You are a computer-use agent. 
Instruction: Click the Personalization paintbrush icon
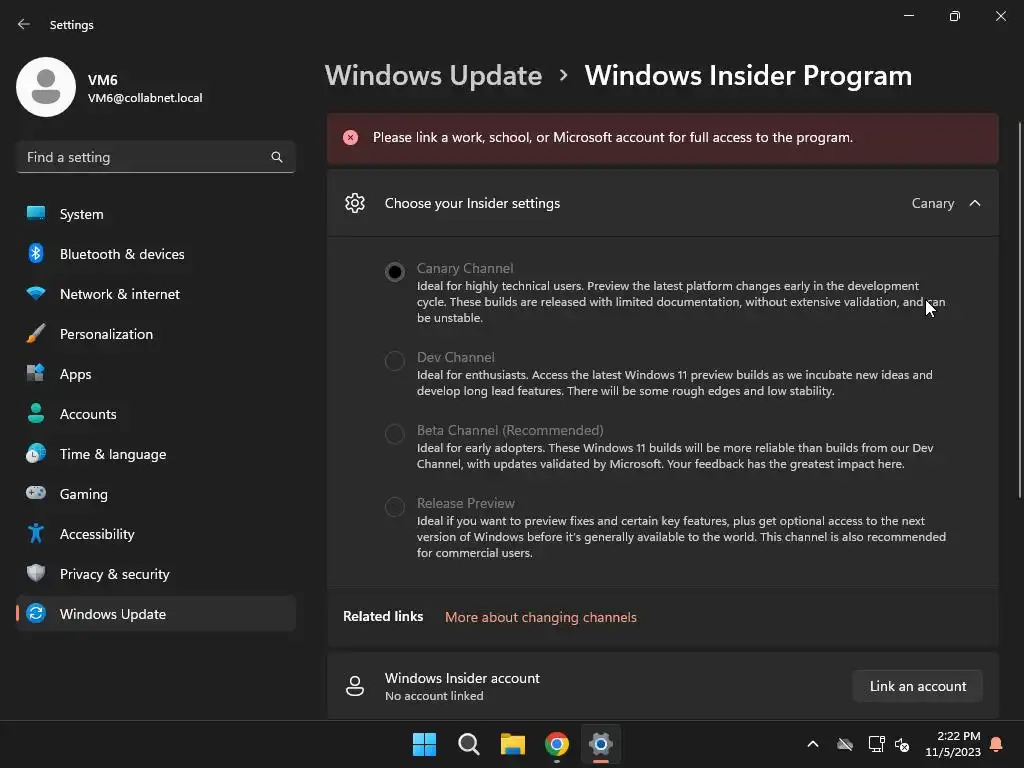(x=36, y=333)
